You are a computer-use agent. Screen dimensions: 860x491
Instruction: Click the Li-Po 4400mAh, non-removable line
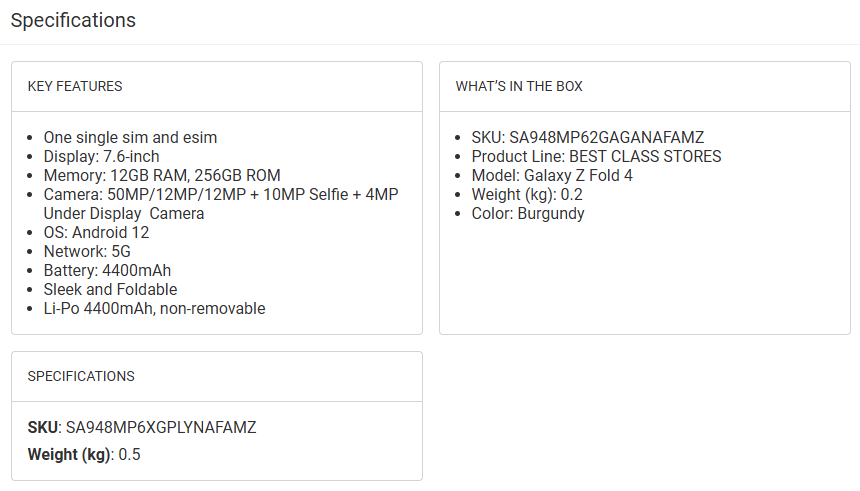click(x=154, y=308)
